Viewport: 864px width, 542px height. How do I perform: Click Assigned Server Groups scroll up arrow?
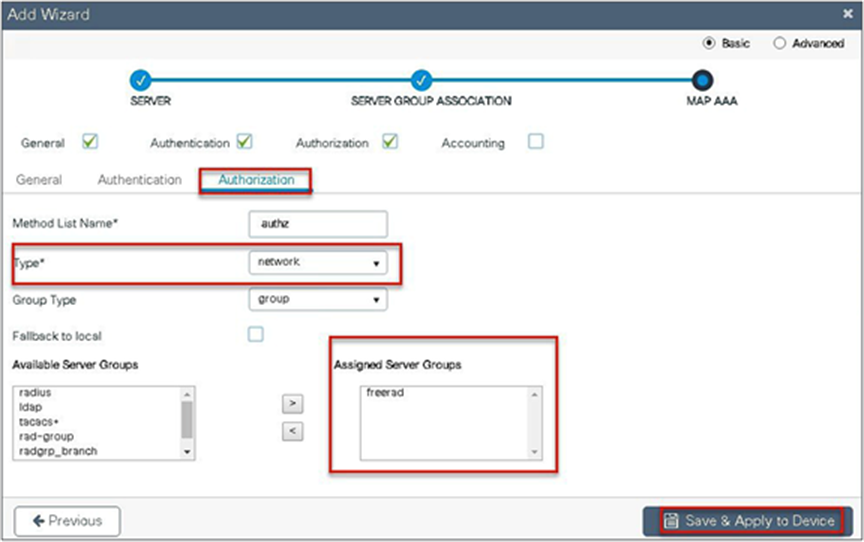[534, 394]
